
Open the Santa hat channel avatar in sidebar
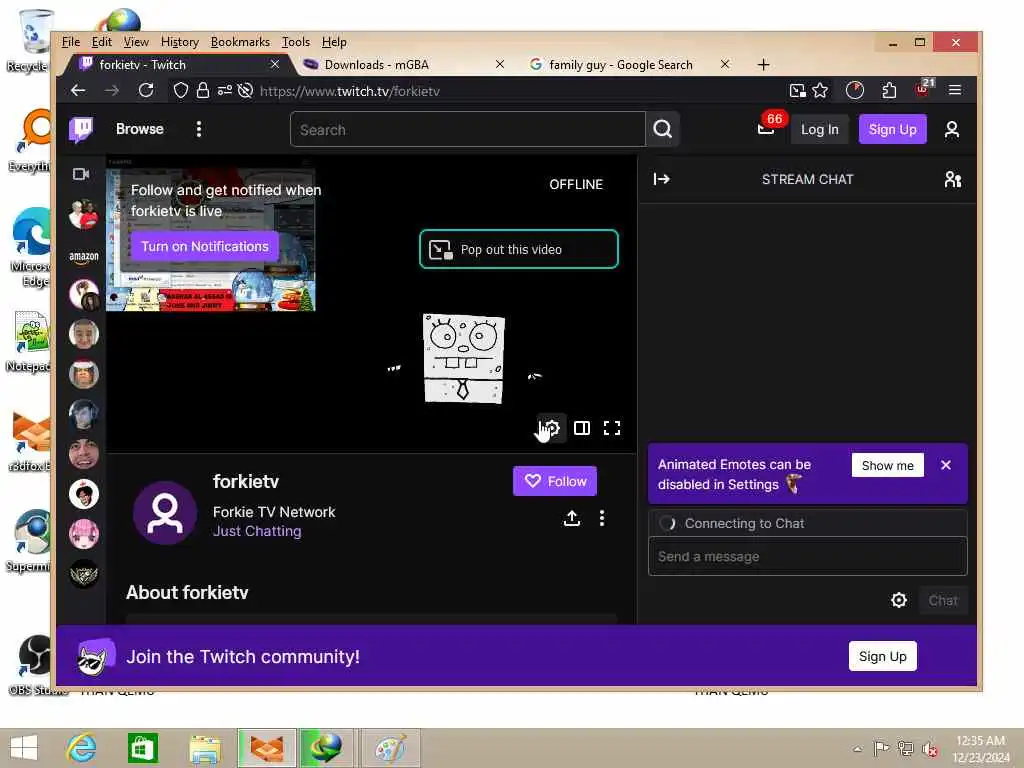(x=84, y=374)
